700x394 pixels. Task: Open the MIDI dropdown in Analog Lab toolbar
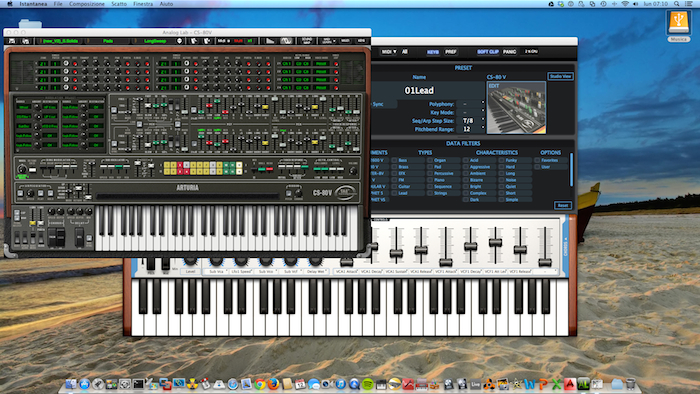(x=389, y=52)
